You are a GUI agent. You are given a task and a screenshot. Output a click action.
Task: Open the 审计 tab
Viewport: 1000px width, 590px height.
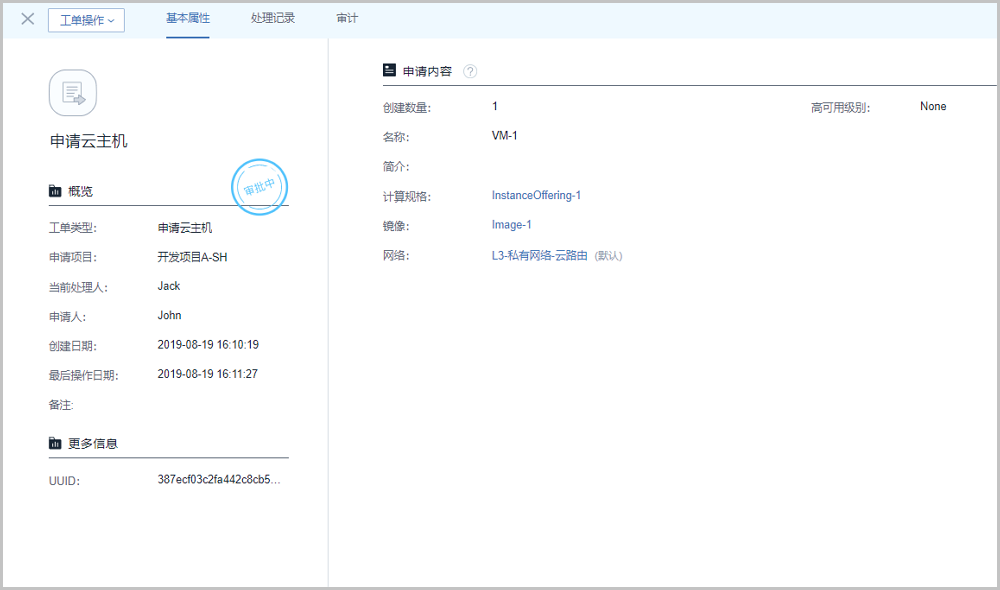(x=346, y=19)
